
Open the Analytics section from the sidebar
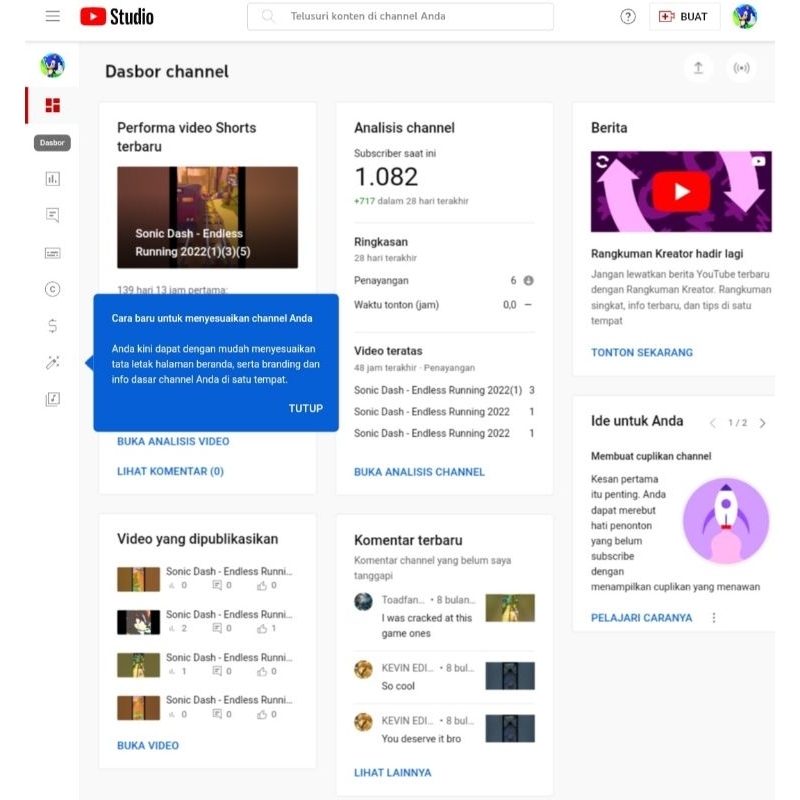pos(52,178)
